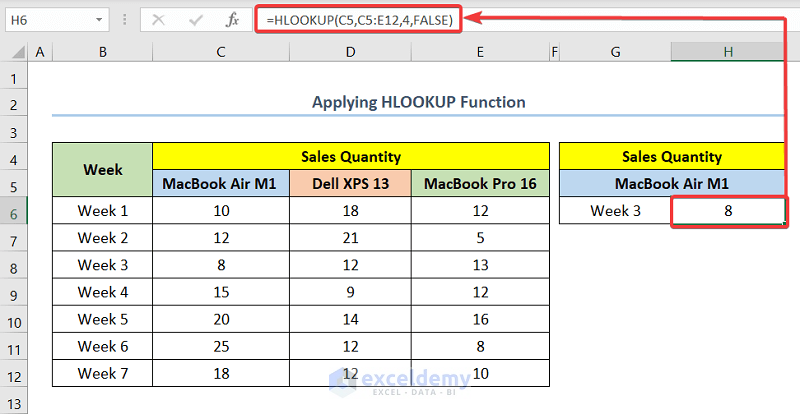This screenshot has width=800, height=414.
Task: Click the 'MacBook Pro 16' header cell
Action: (480, 184)
